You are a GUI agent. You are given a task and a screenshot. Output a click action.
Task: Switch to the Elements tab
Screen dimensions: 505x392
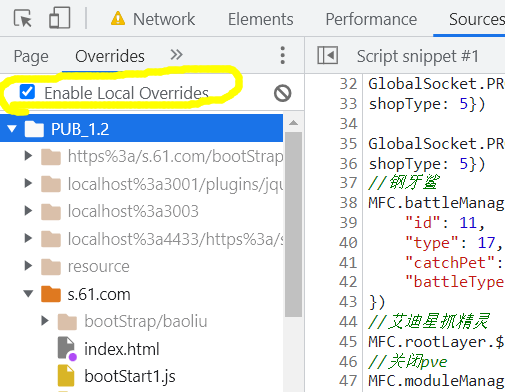(x=261, y=19)
